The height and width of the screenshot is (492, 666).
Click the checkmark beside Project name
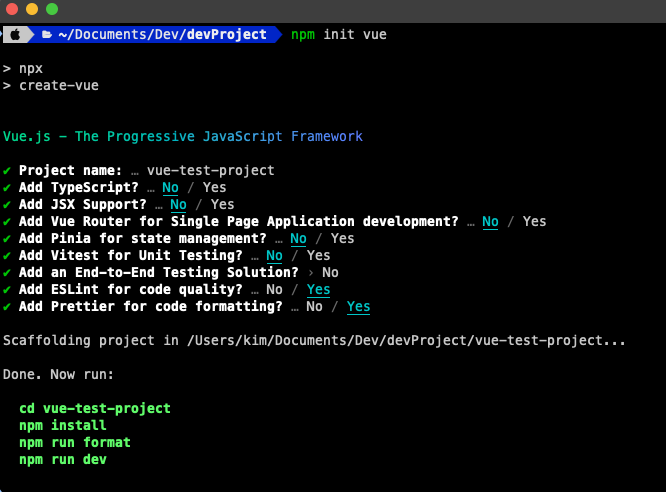pos(7,171)
